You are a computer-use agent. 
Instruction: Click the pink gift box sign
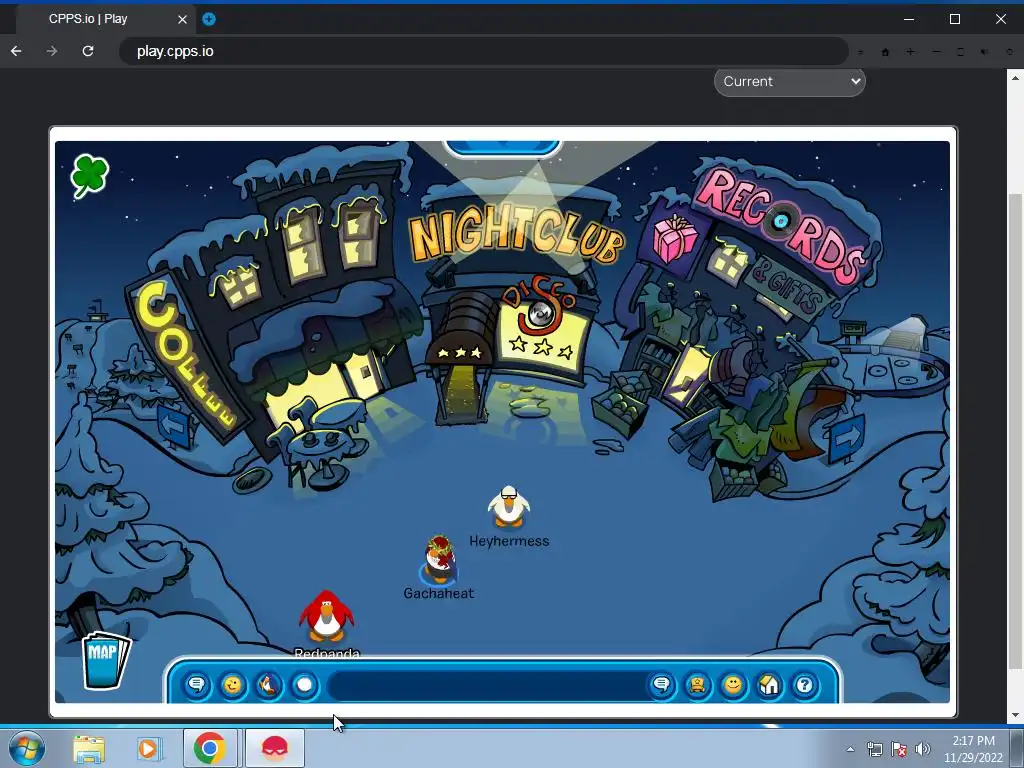tap(675, 239)
